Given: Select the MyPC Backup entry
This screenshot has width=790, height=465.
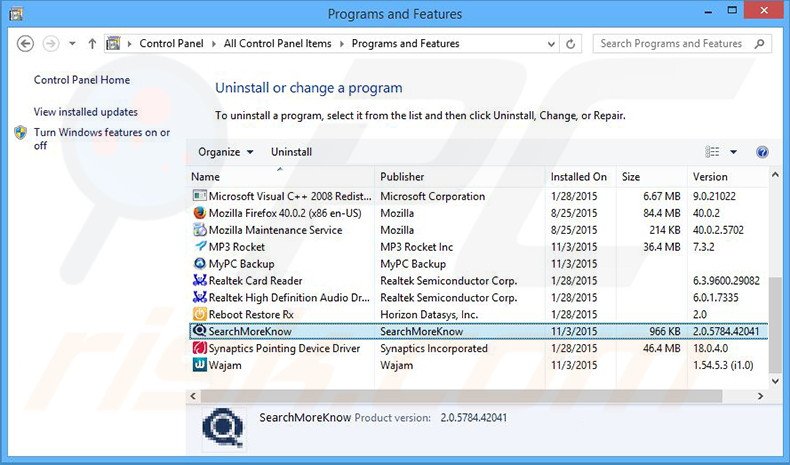Looking at the screenshot, I should 241,263.
